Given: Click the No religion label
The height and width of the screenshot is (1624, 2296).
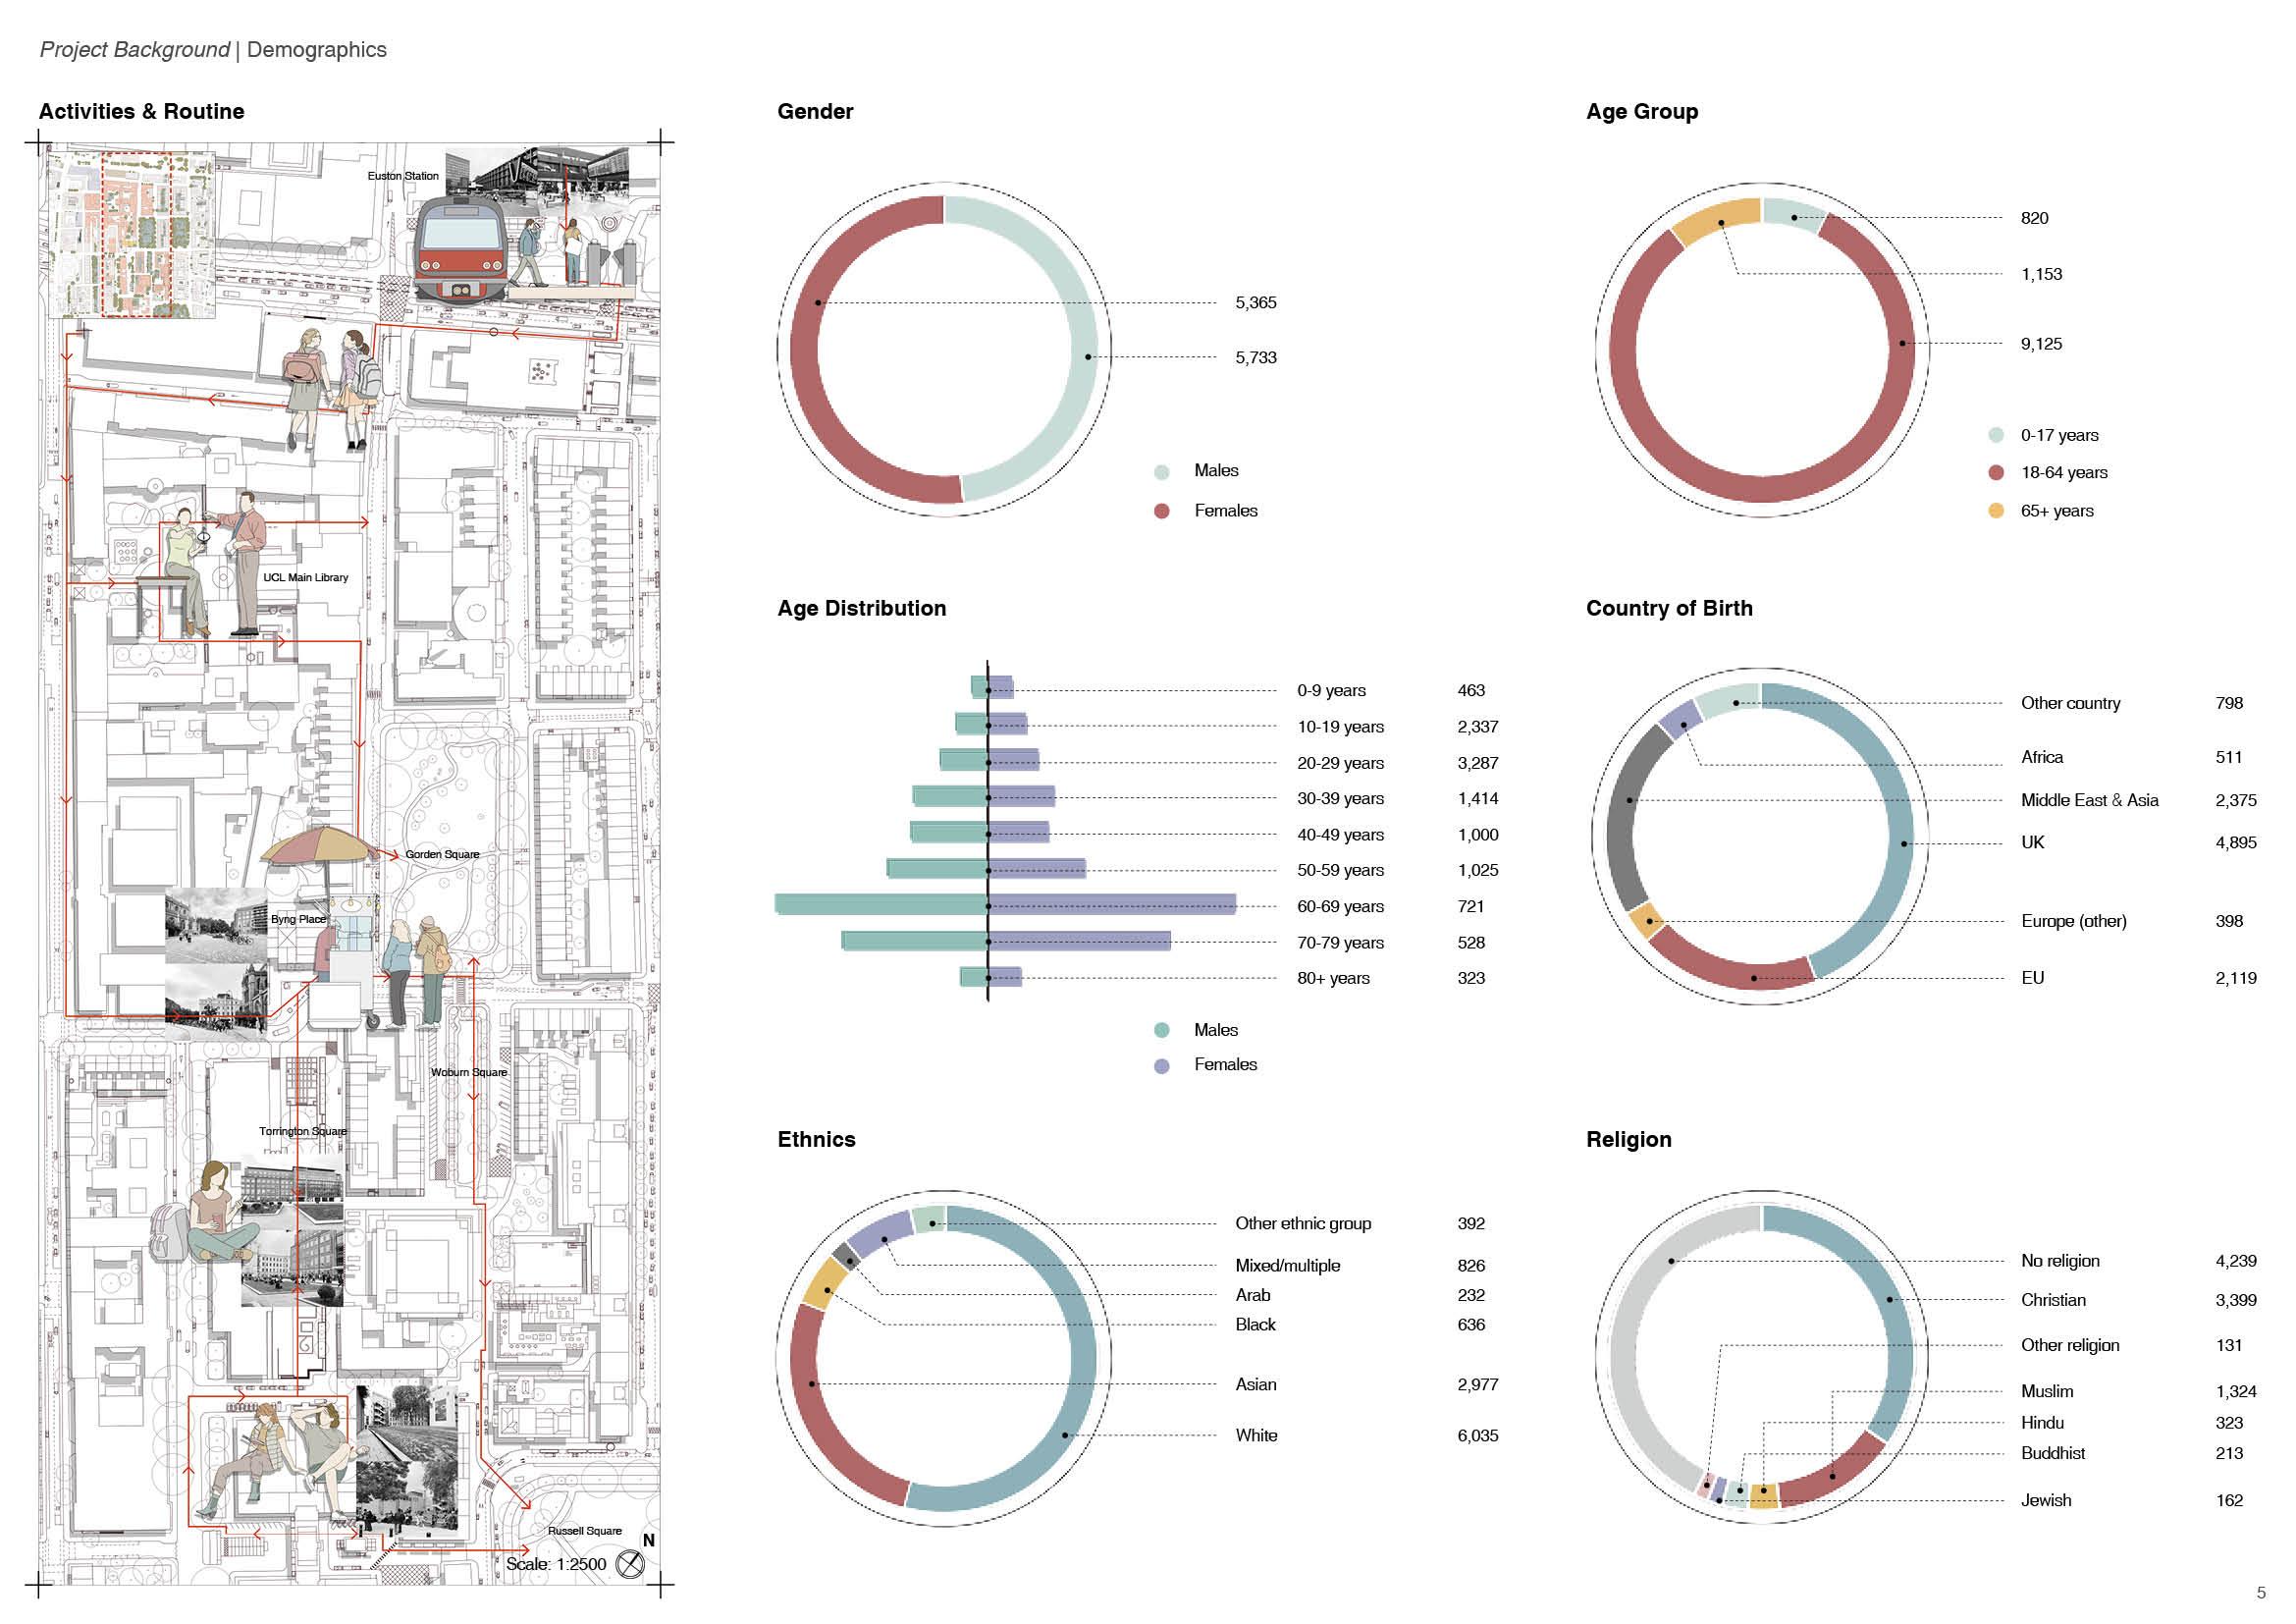Looking at the screenshot, I should tap(2059, 1261).
